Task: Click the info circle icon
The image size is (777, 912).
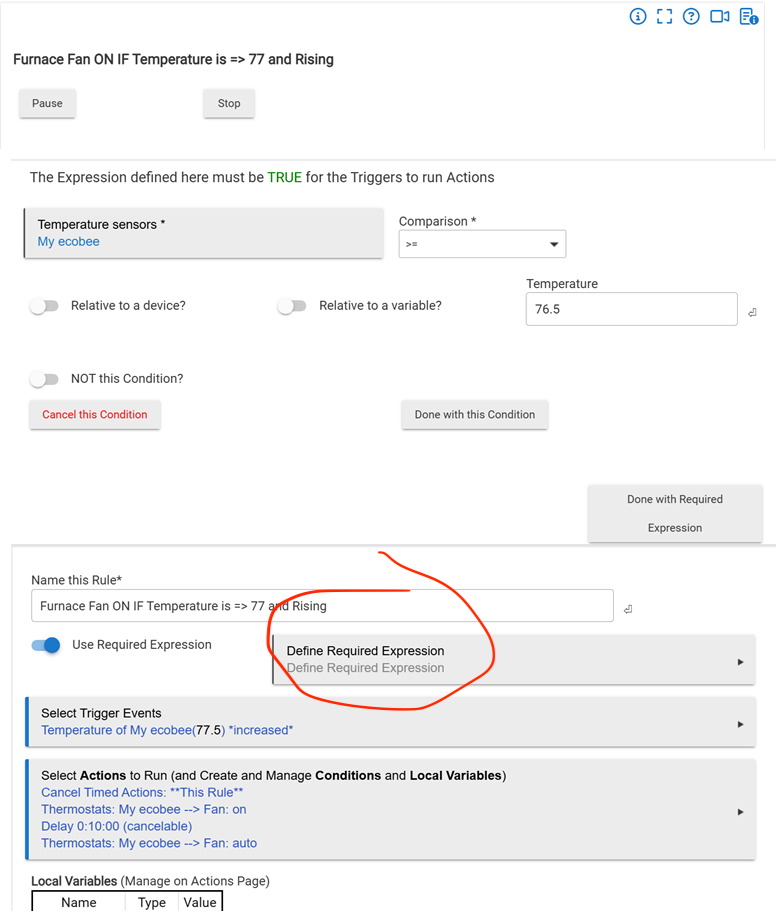Action: tap(638, 17)
